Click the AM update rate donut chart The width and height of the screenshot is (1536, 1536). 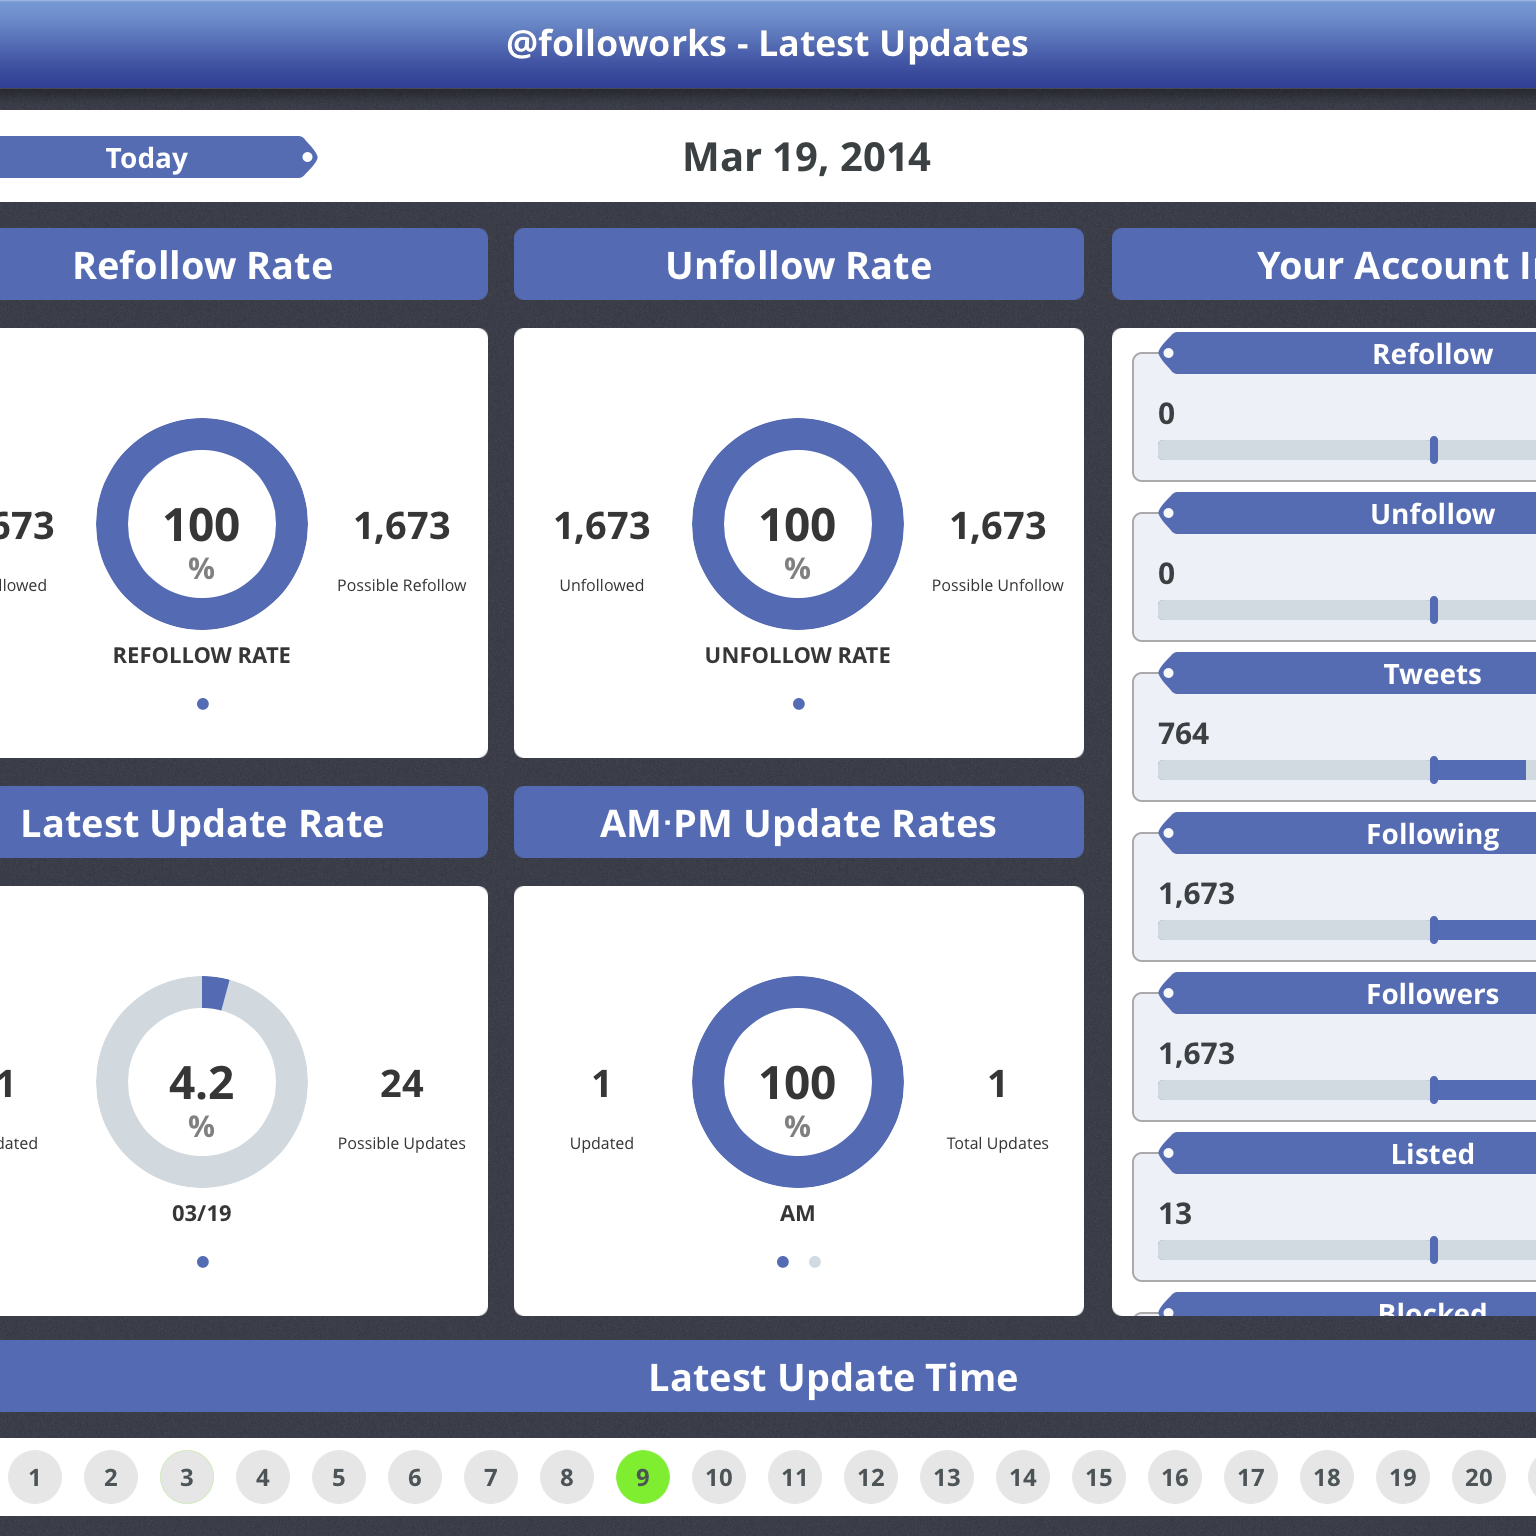[x=798, y=1082]
